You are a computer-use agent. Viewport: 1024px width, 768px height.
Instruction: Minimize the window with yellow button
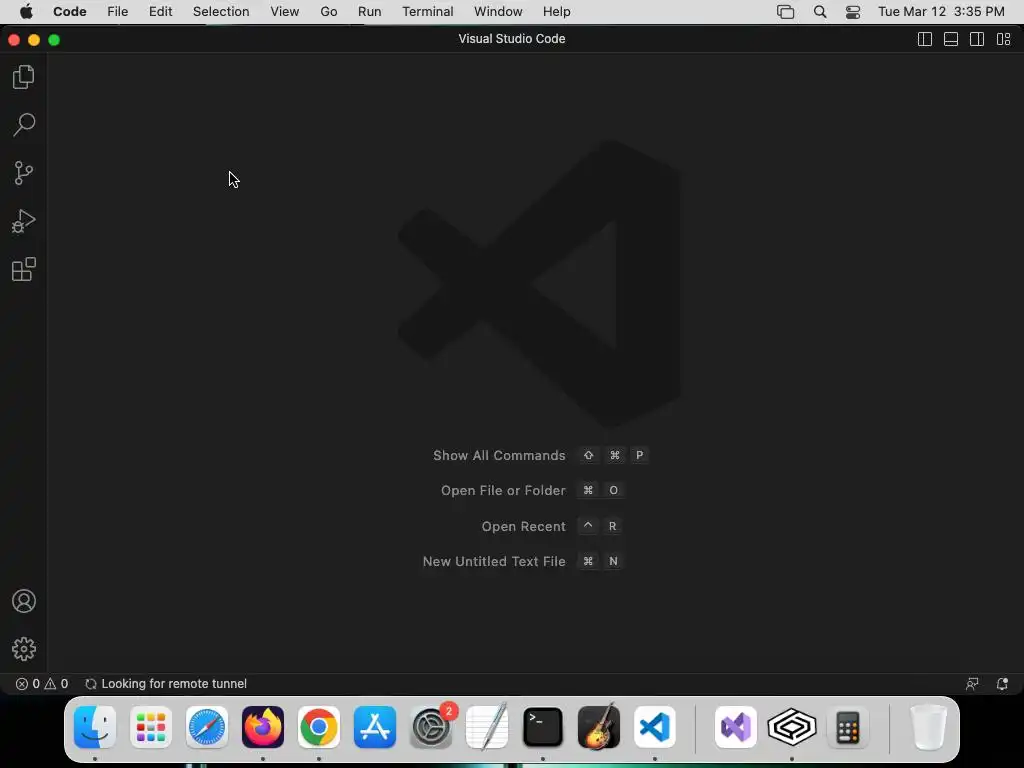(34, 40)
